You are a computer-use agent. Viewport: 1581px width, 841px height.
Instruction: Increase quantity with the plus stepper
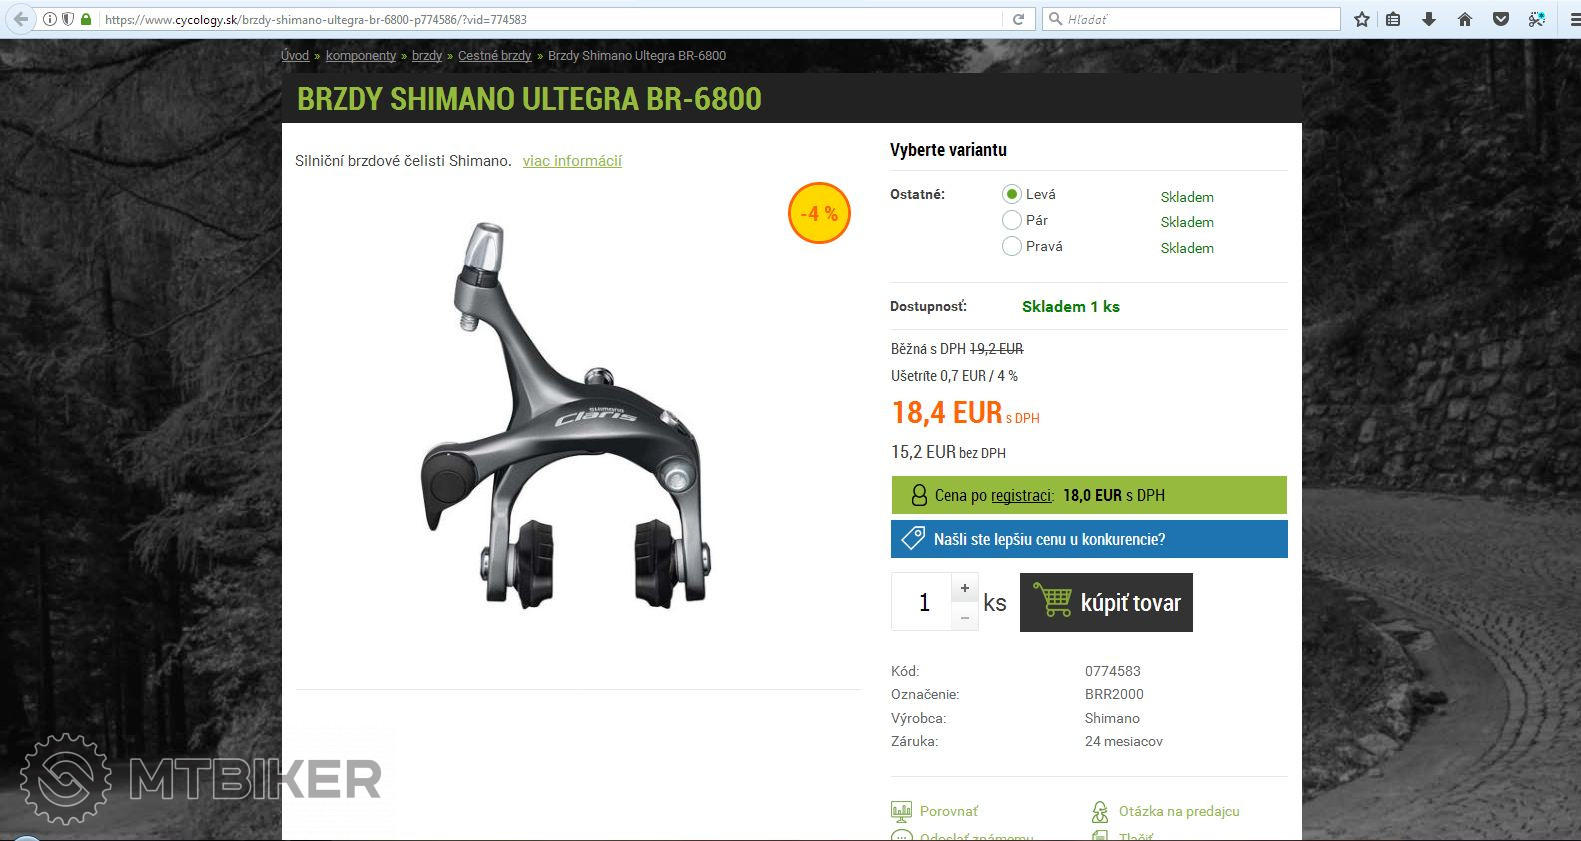point(965,588)
